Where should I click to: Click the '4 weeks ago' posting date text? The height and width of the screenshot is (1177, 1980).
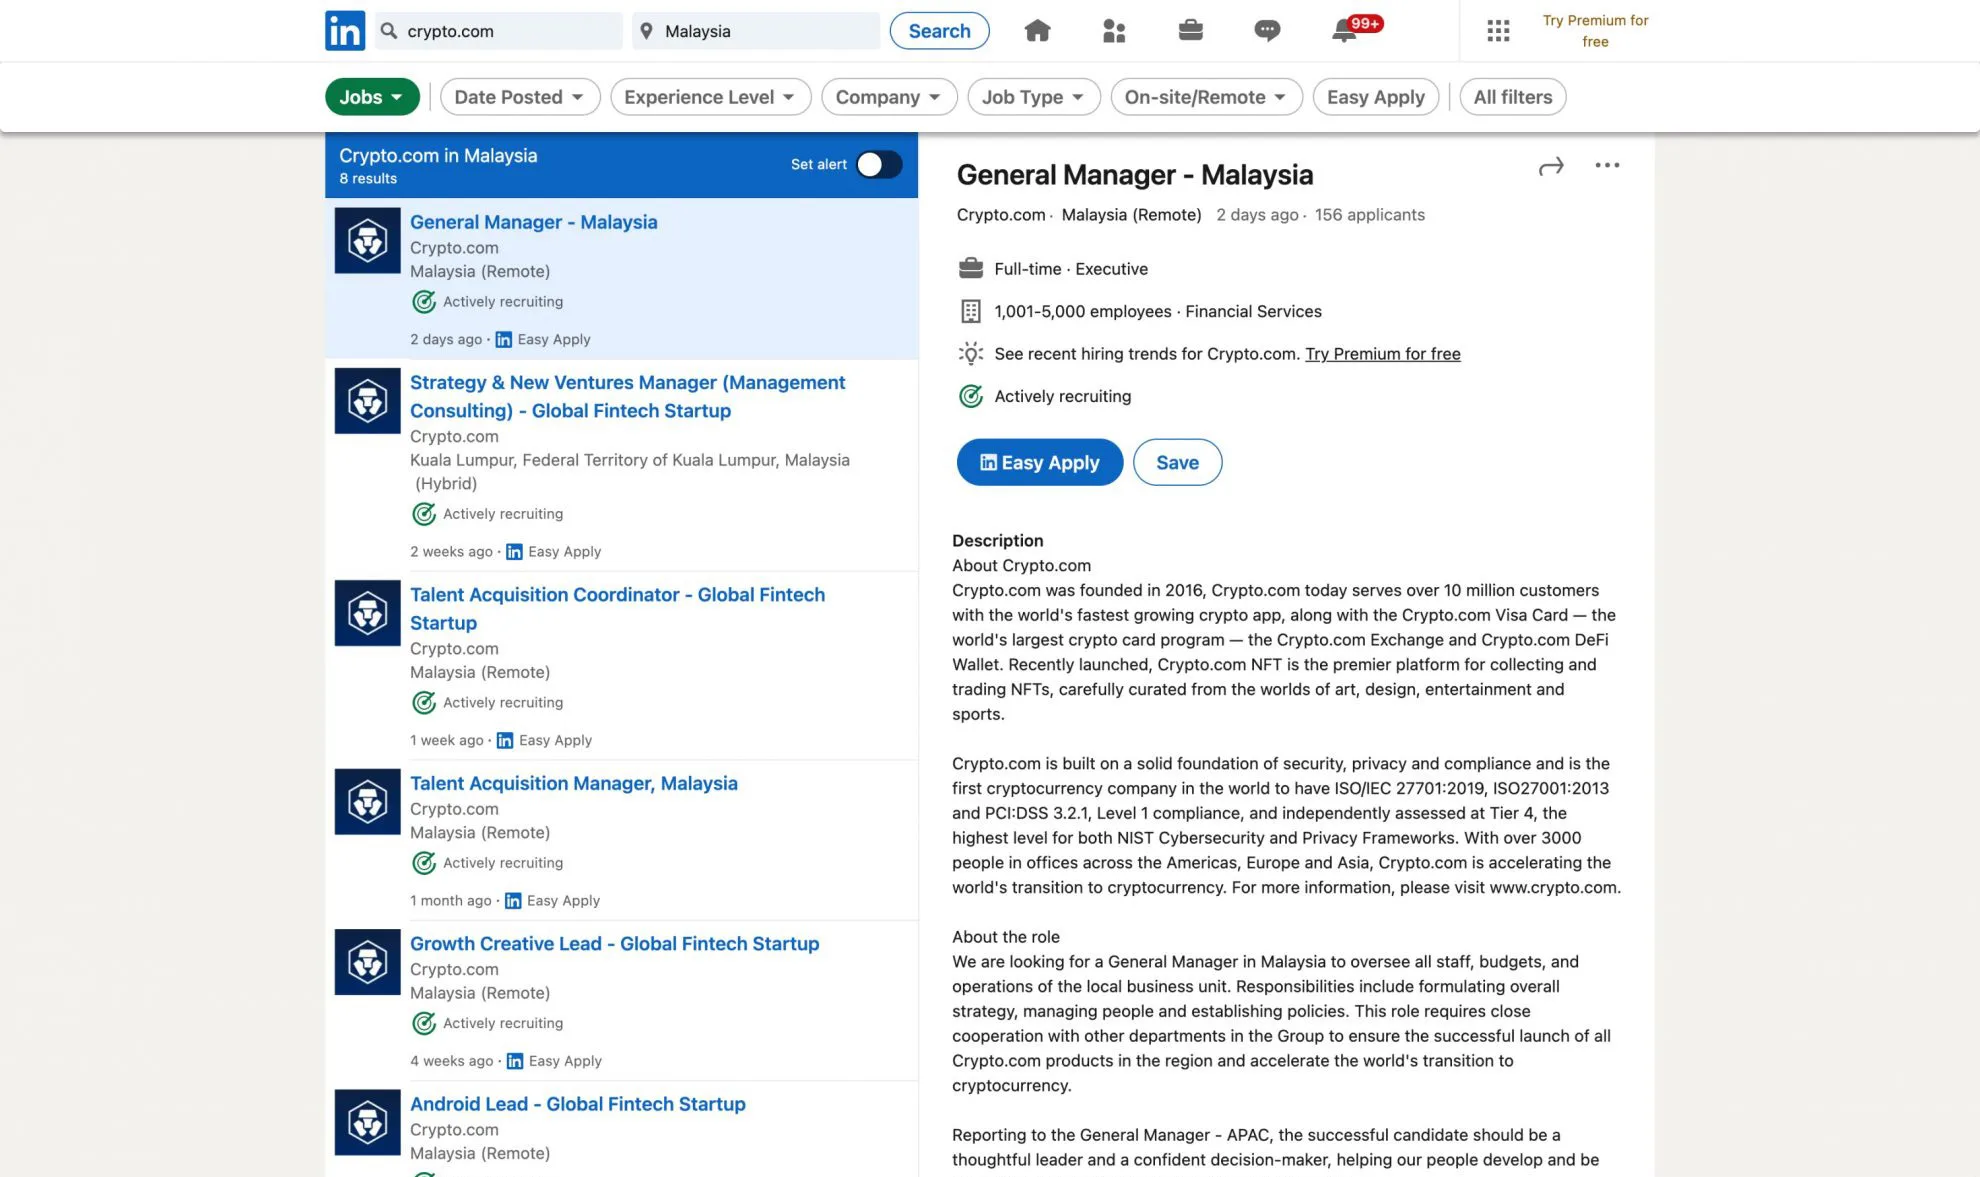pos(451,1061)
